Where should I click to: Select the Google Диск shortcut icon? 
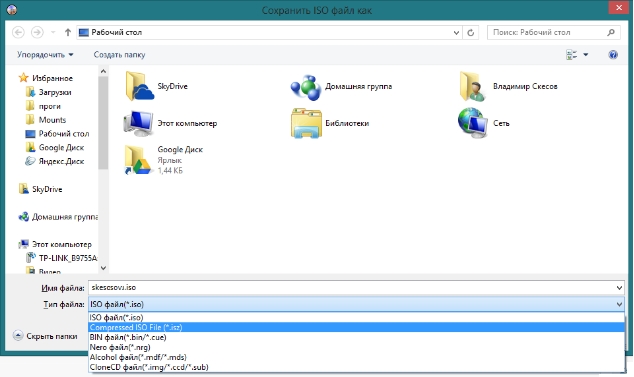click(137, 160)
